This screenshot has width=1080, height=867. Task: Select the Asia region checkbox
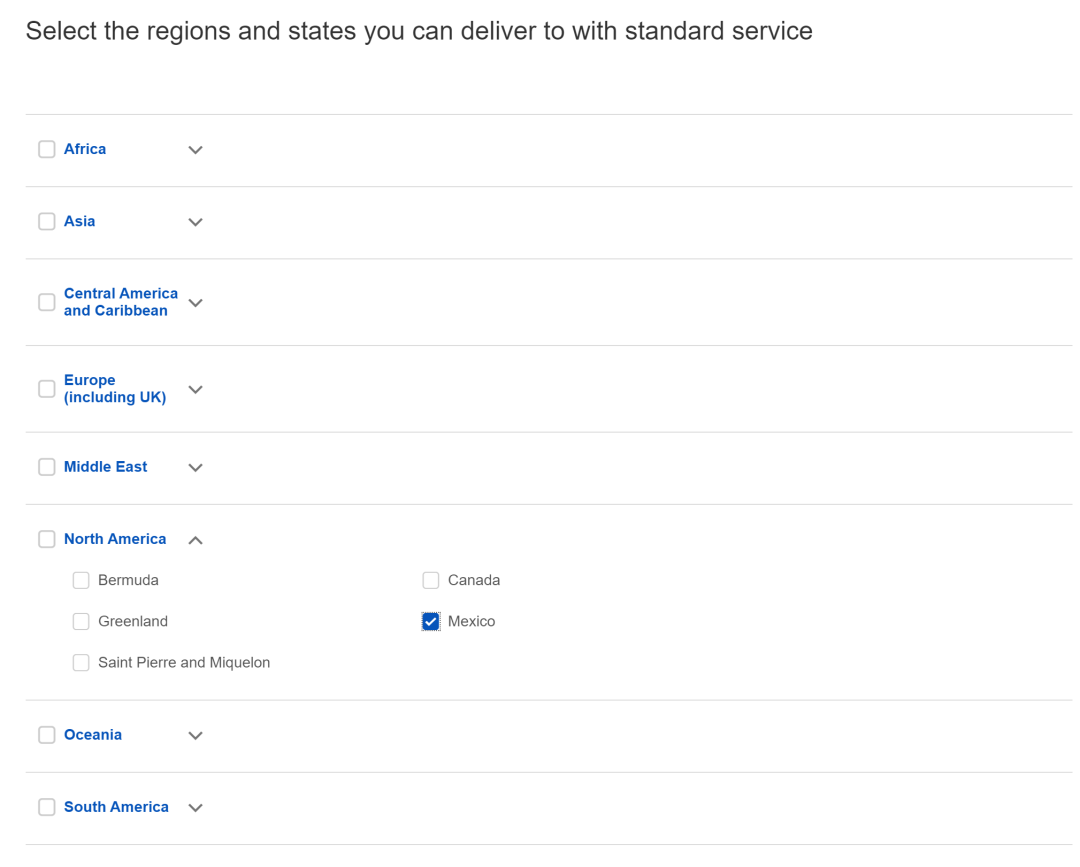47,221
